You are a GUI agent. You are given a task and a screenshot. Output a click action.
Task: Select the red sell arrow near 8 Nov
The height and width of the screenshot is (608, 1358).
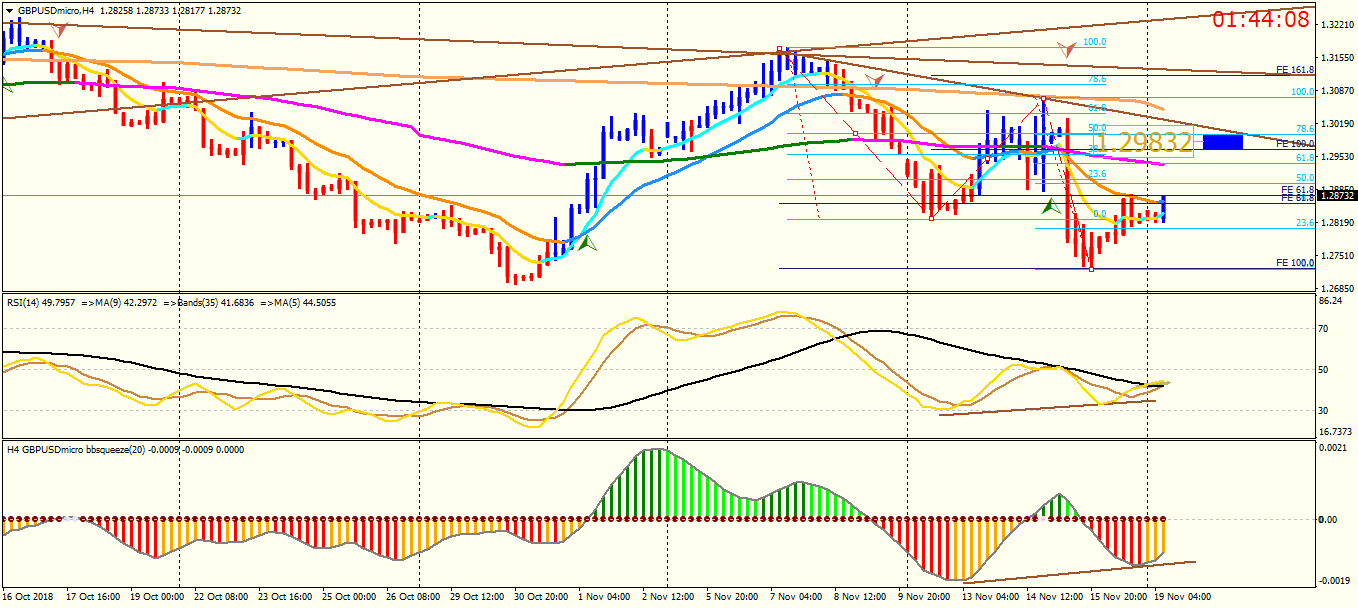click(x=876, y=79)
